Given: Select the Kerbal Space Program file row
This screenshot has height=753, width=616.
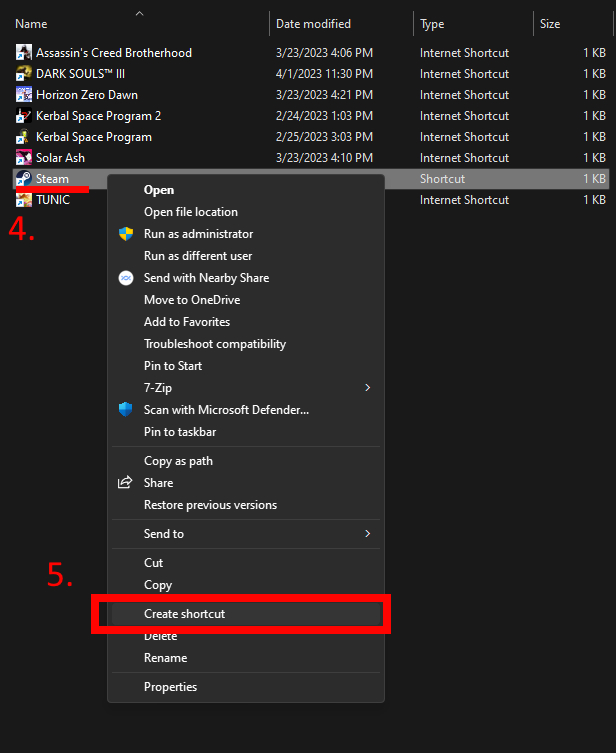Looking at the screenshot, I should (94, 137).
